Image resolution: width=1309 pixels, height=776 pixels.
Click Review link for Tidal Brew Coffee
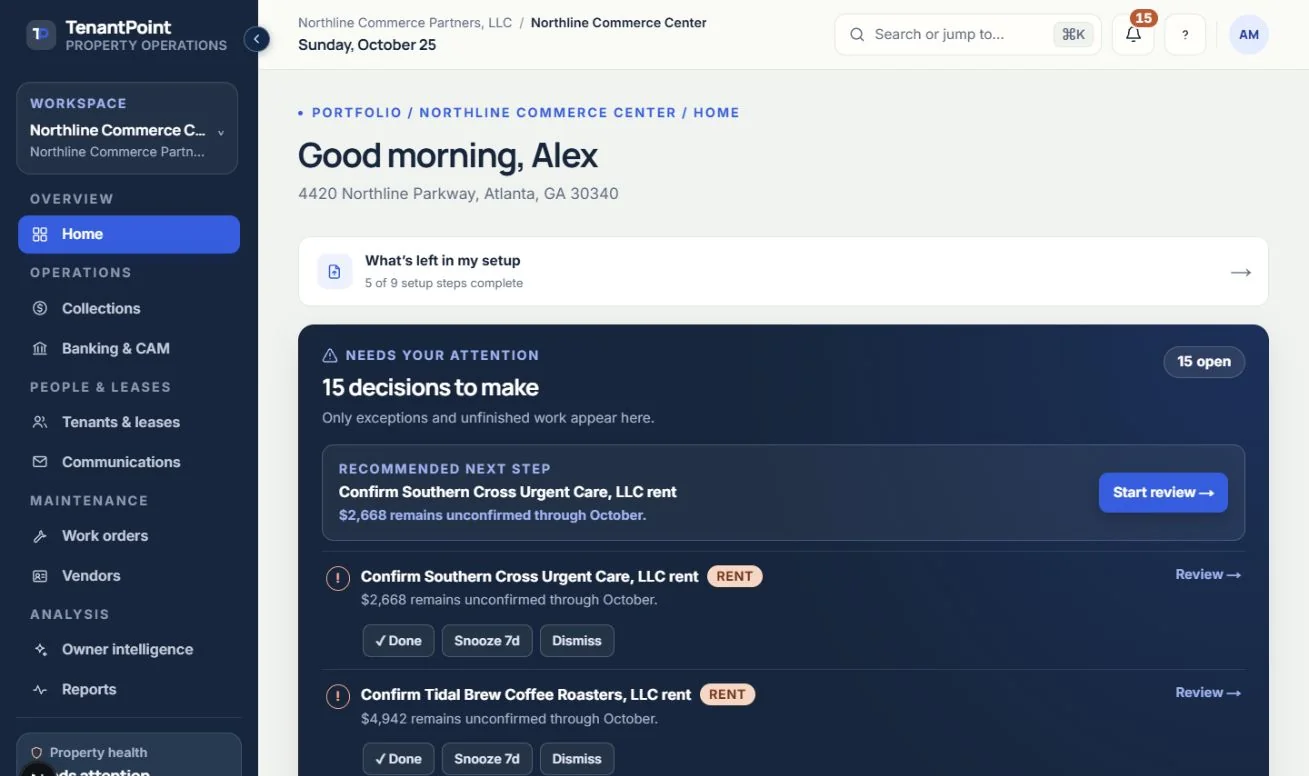(1208, 693)
